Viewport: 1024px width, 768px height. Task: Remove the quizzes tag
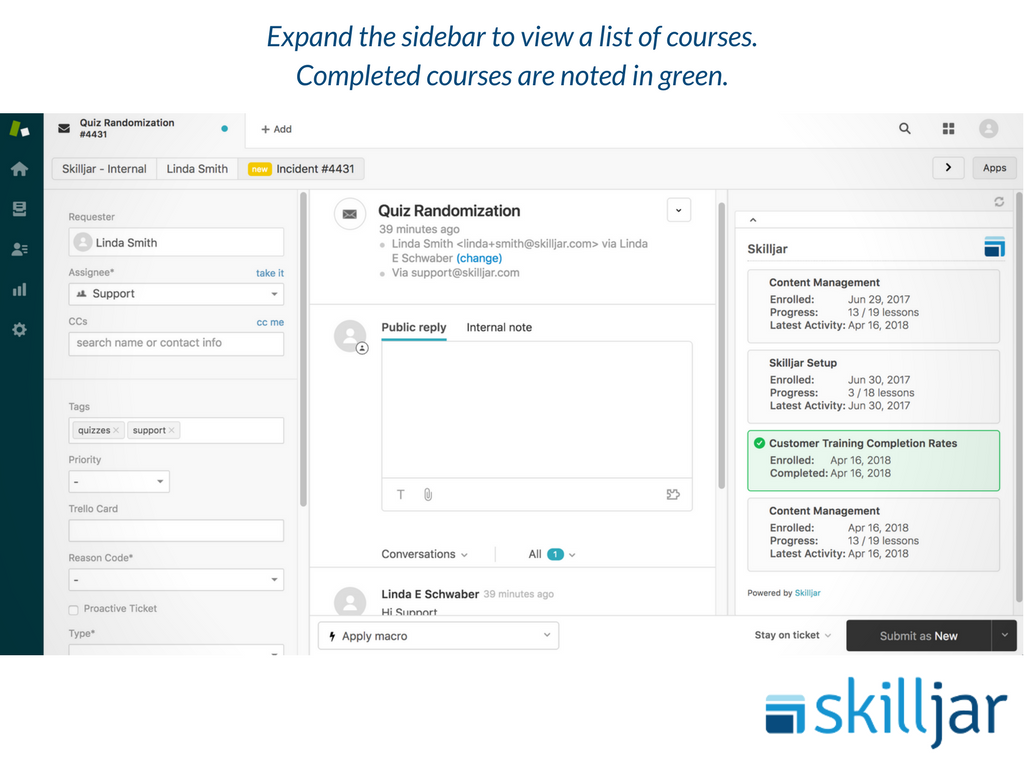click(116, 431)
